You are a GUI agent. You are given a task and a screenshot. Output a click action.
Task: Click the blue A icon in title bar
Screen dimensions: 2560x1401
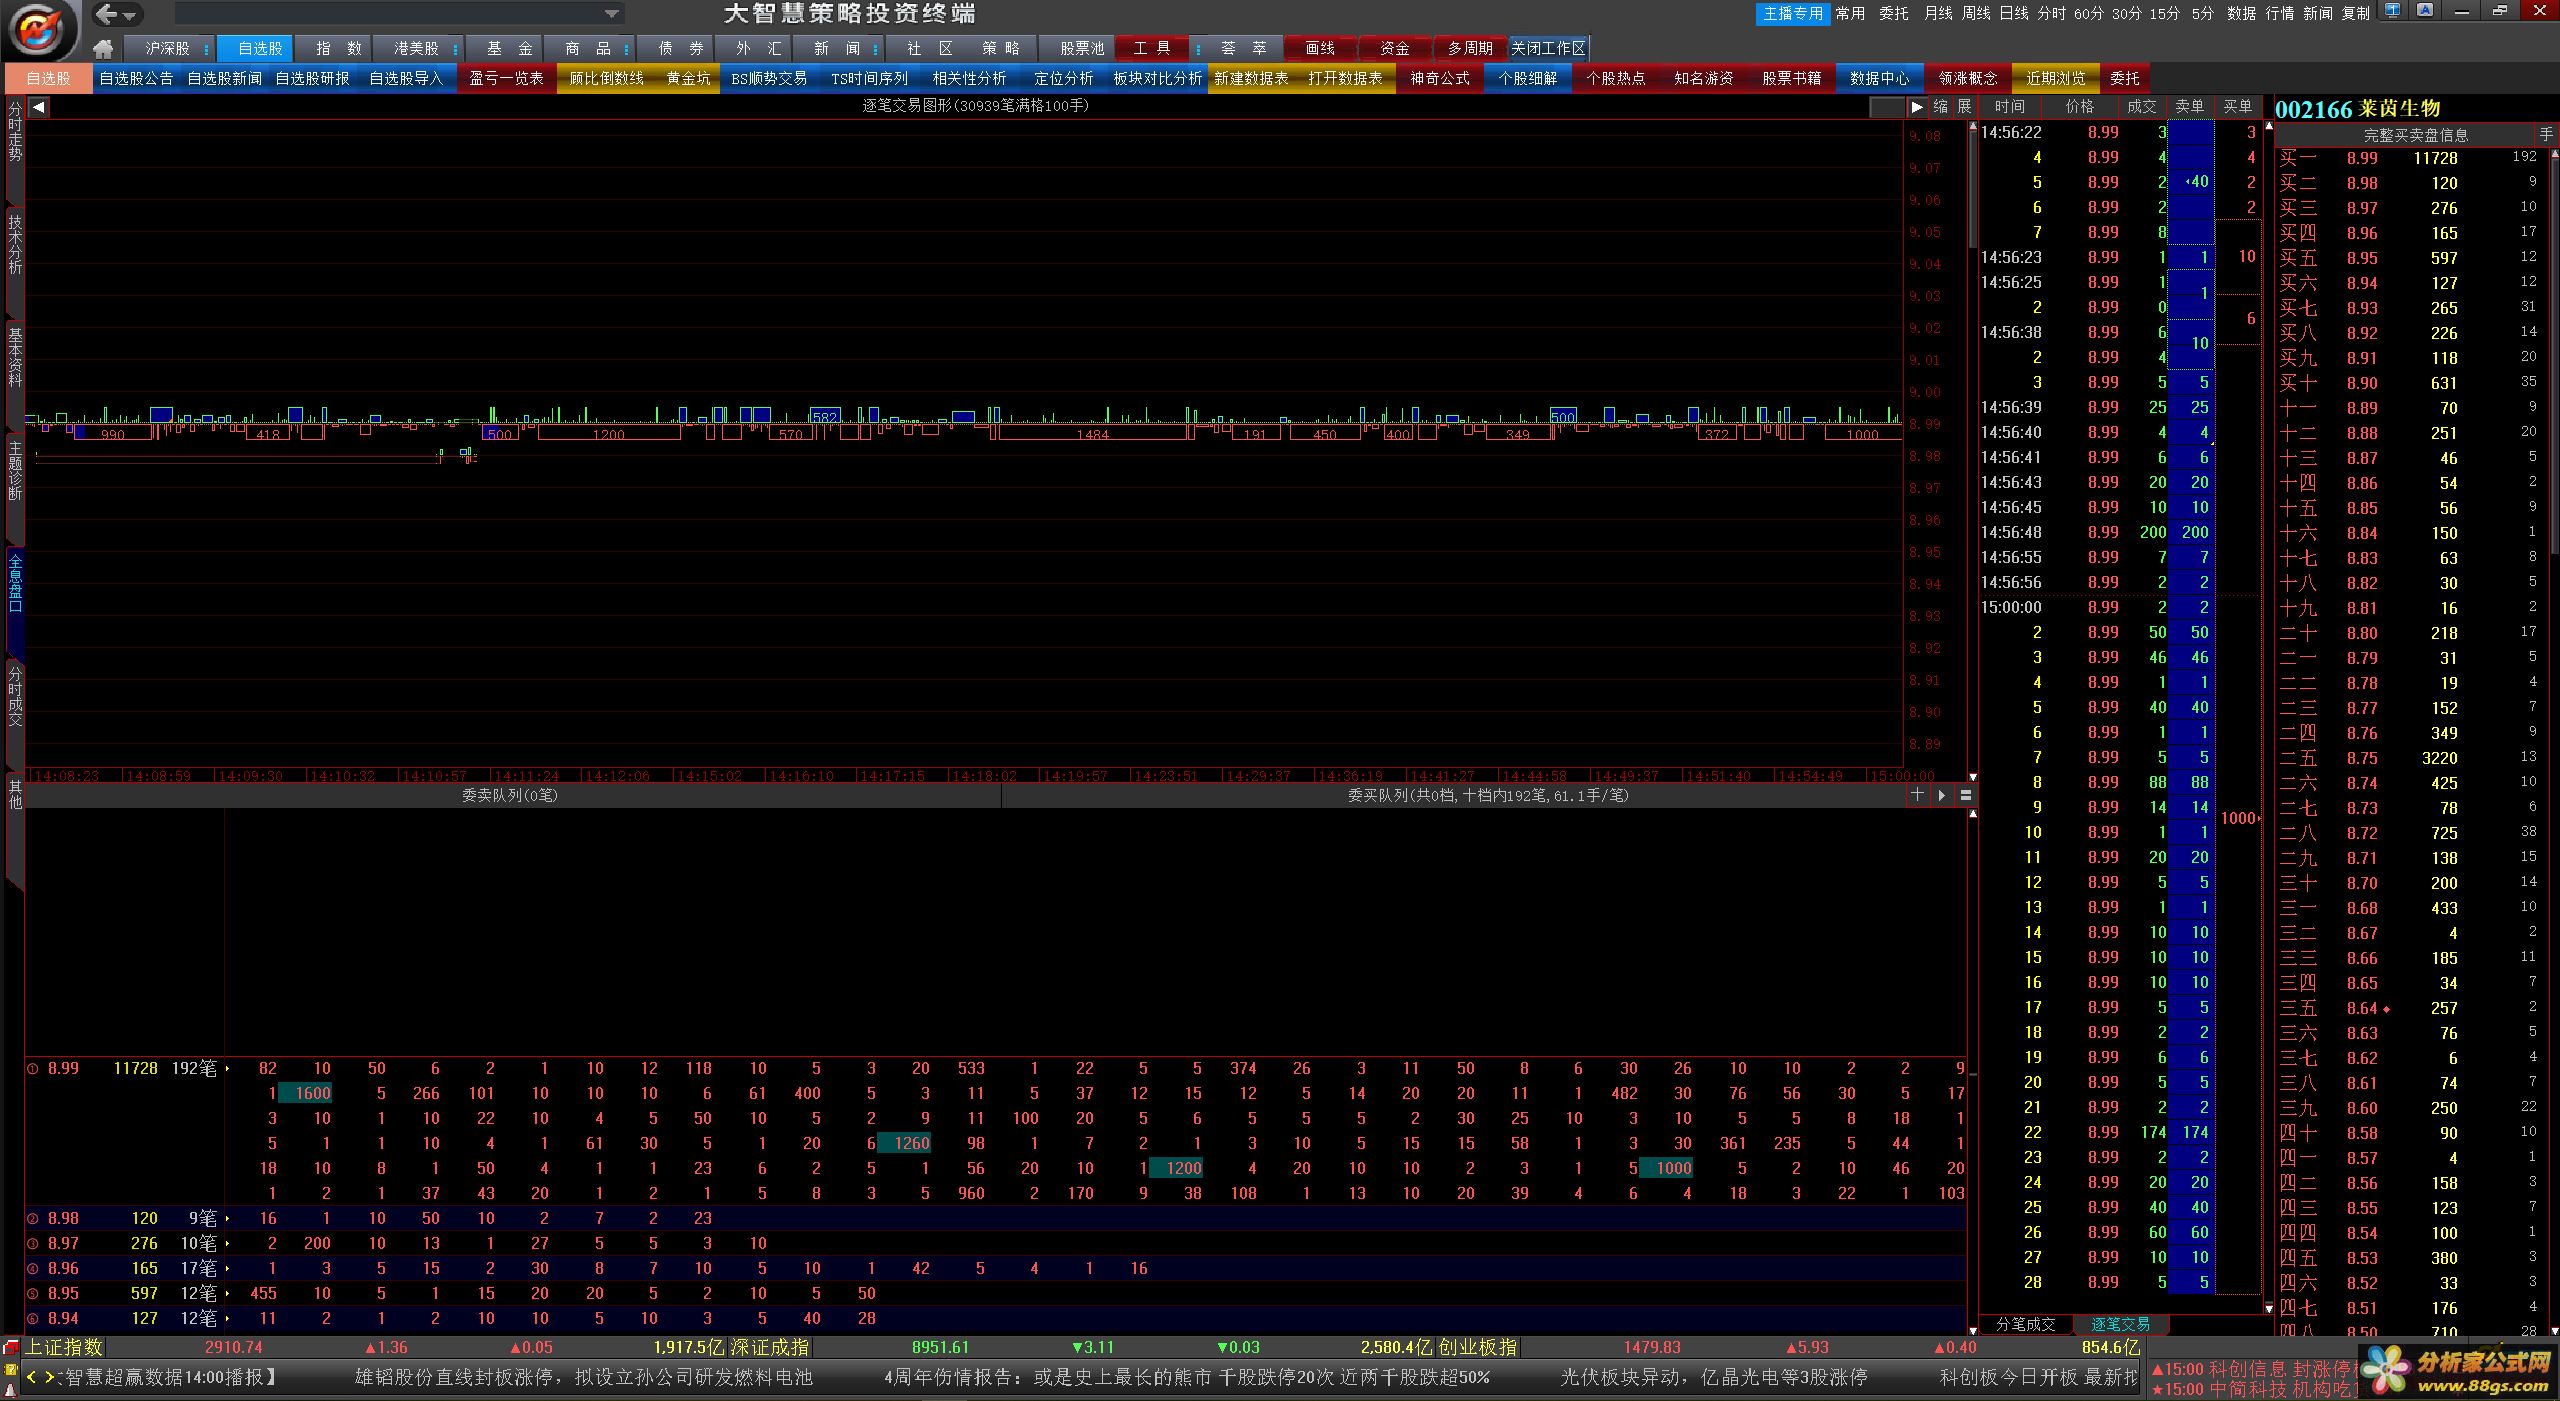pos(2424,11)
